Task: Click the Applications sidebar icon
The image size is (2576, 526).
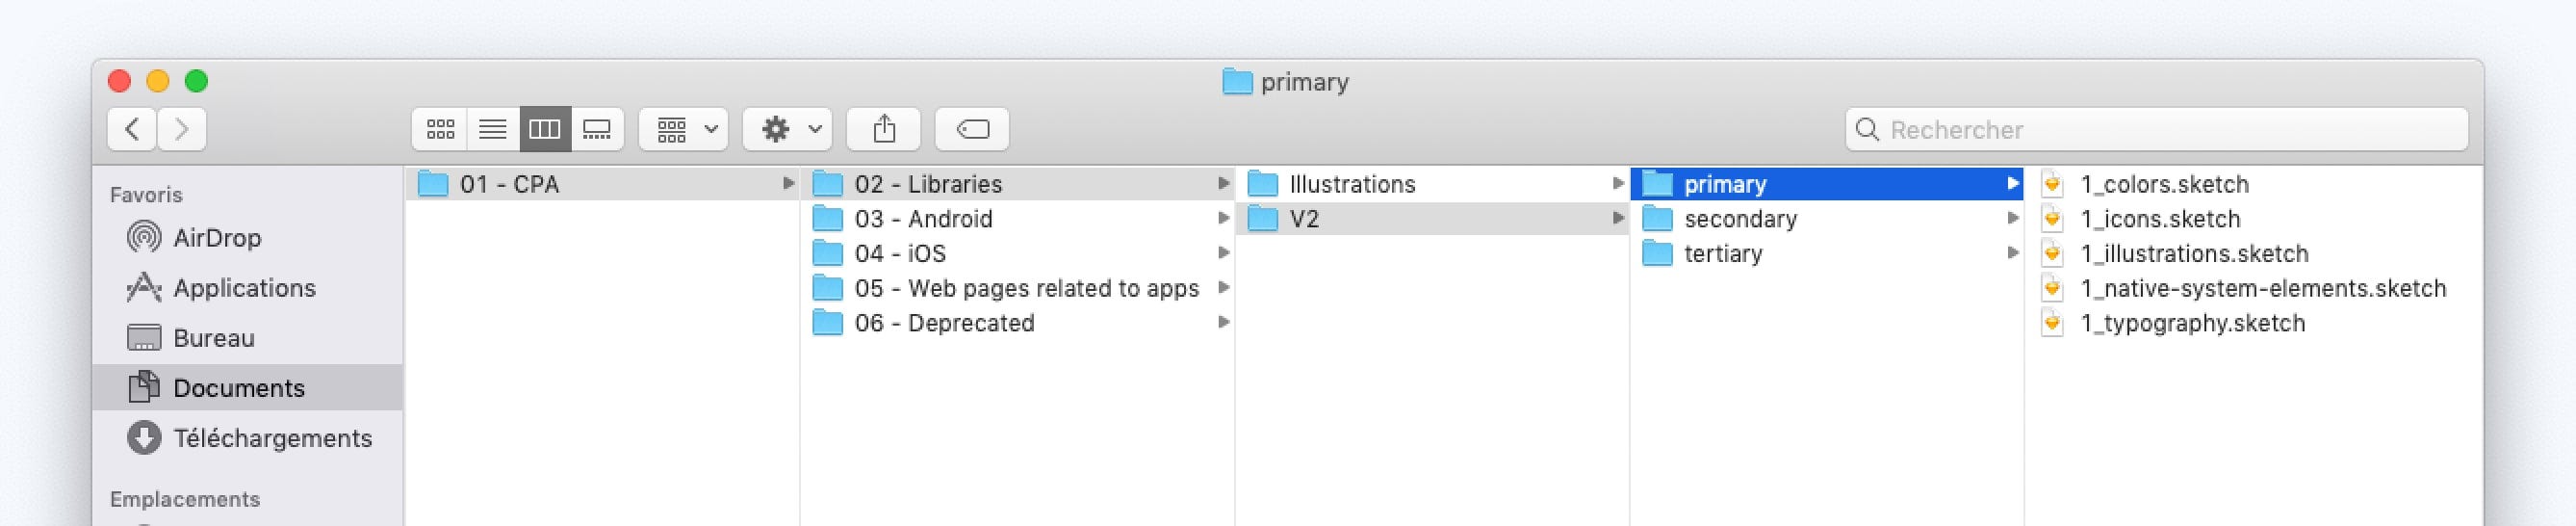Action: click(x=144, y=287)
